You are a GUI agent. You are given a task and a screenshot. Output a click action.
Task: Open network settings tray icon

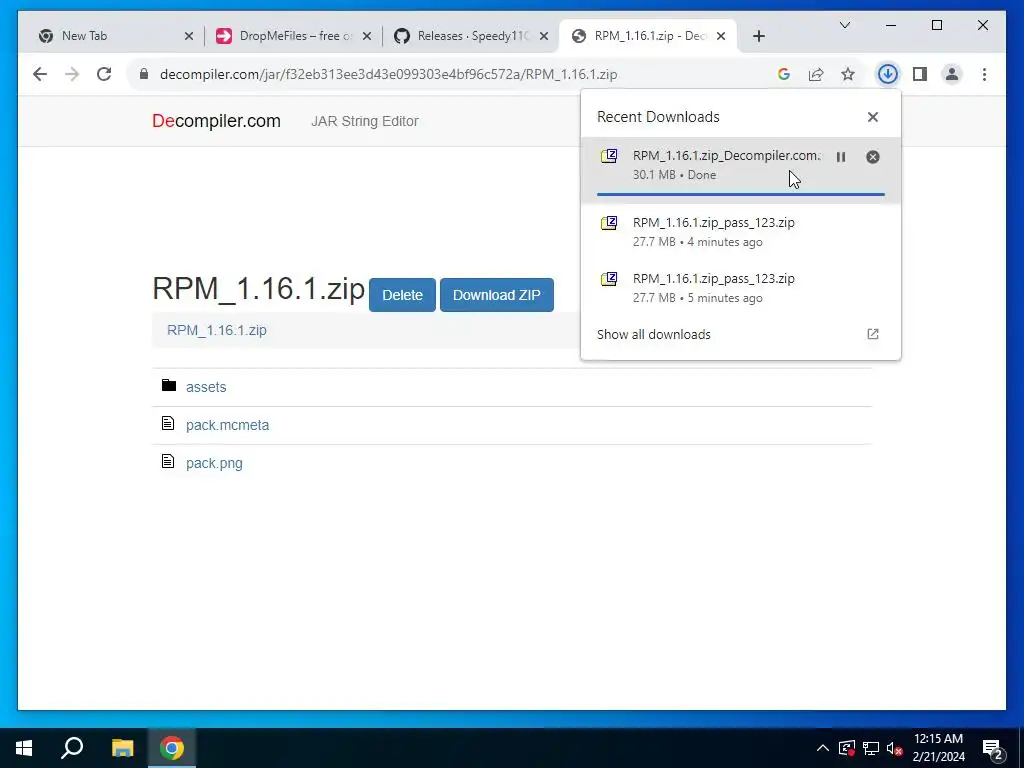click(x=871, y=748)
